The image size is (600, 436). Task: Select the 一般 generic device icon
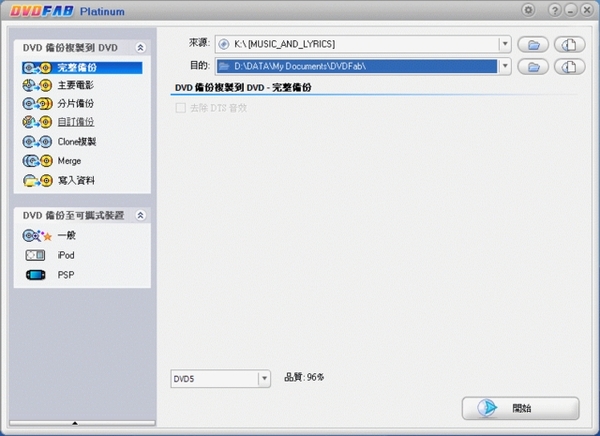[x=37, y=236]
